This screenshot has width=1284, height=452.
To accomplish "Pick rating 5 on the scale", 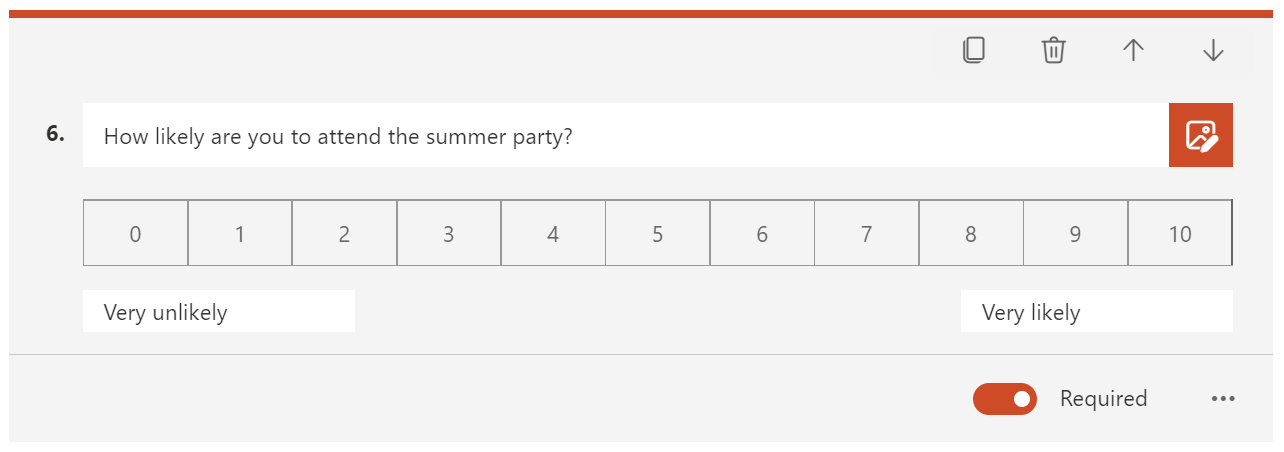I will [658, 233].
